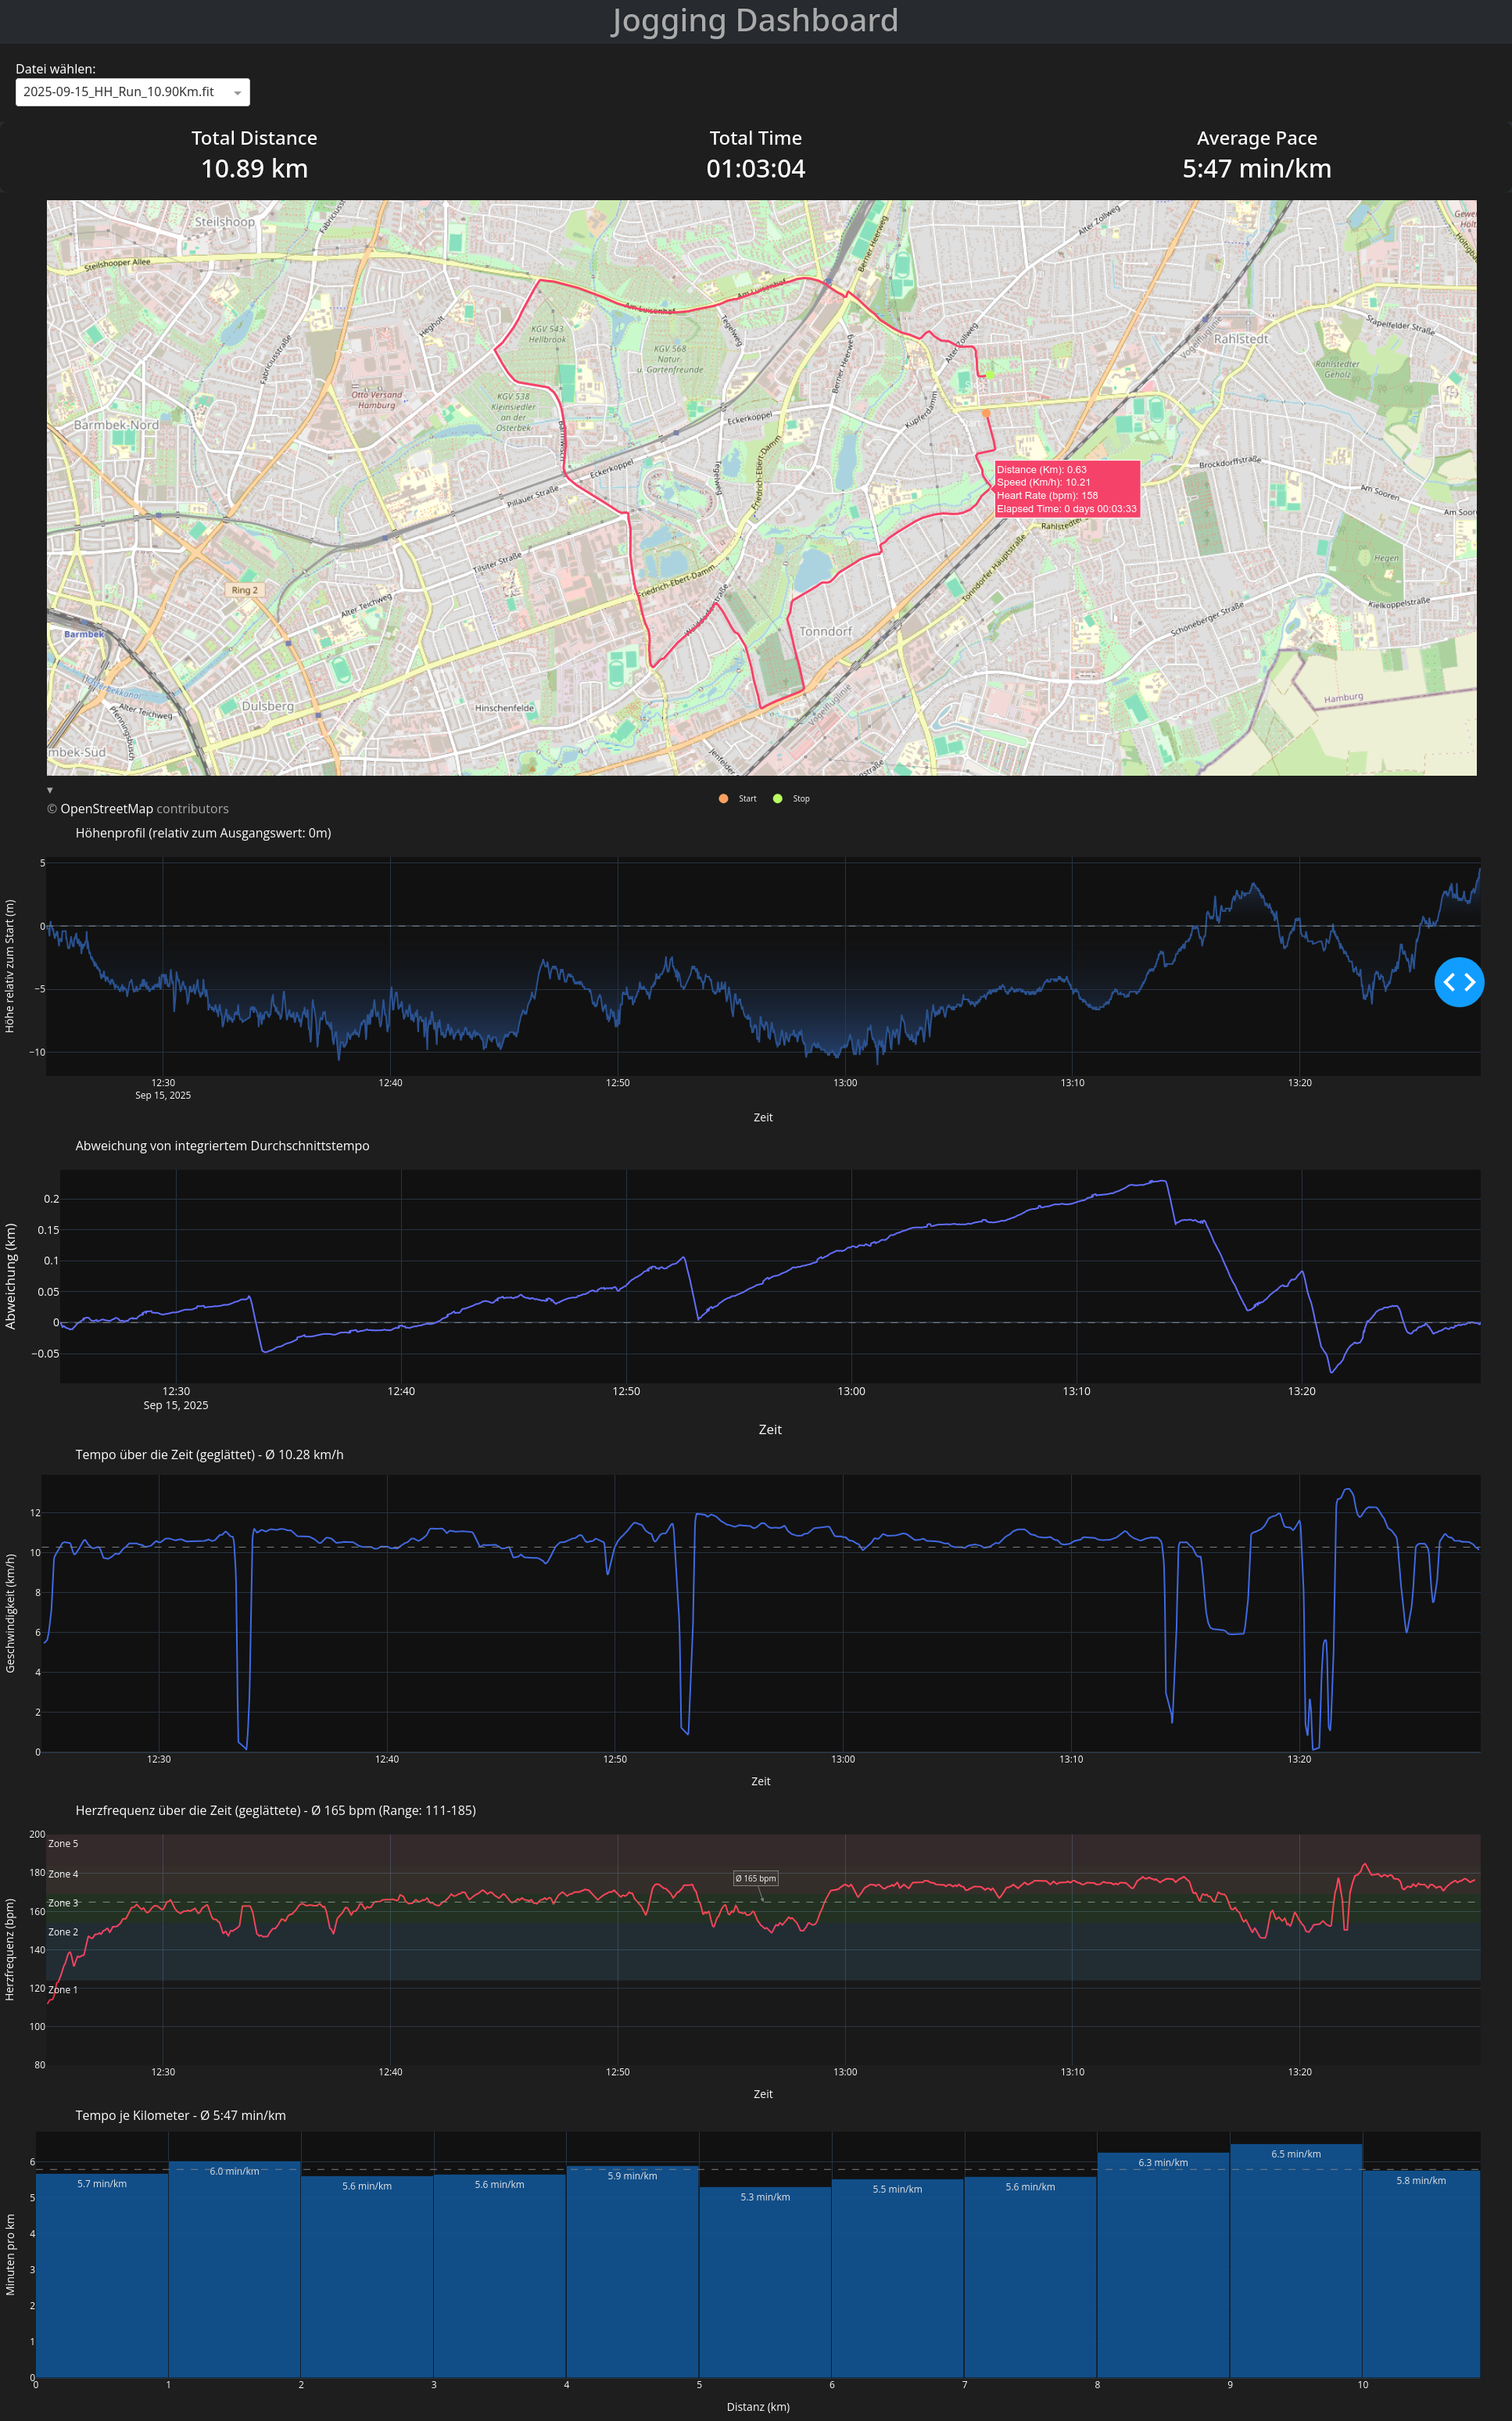Viewport: 1512px width, 2421px height.
Task: Click the Total Distance 10.89 km card
Action: (254, 155)
